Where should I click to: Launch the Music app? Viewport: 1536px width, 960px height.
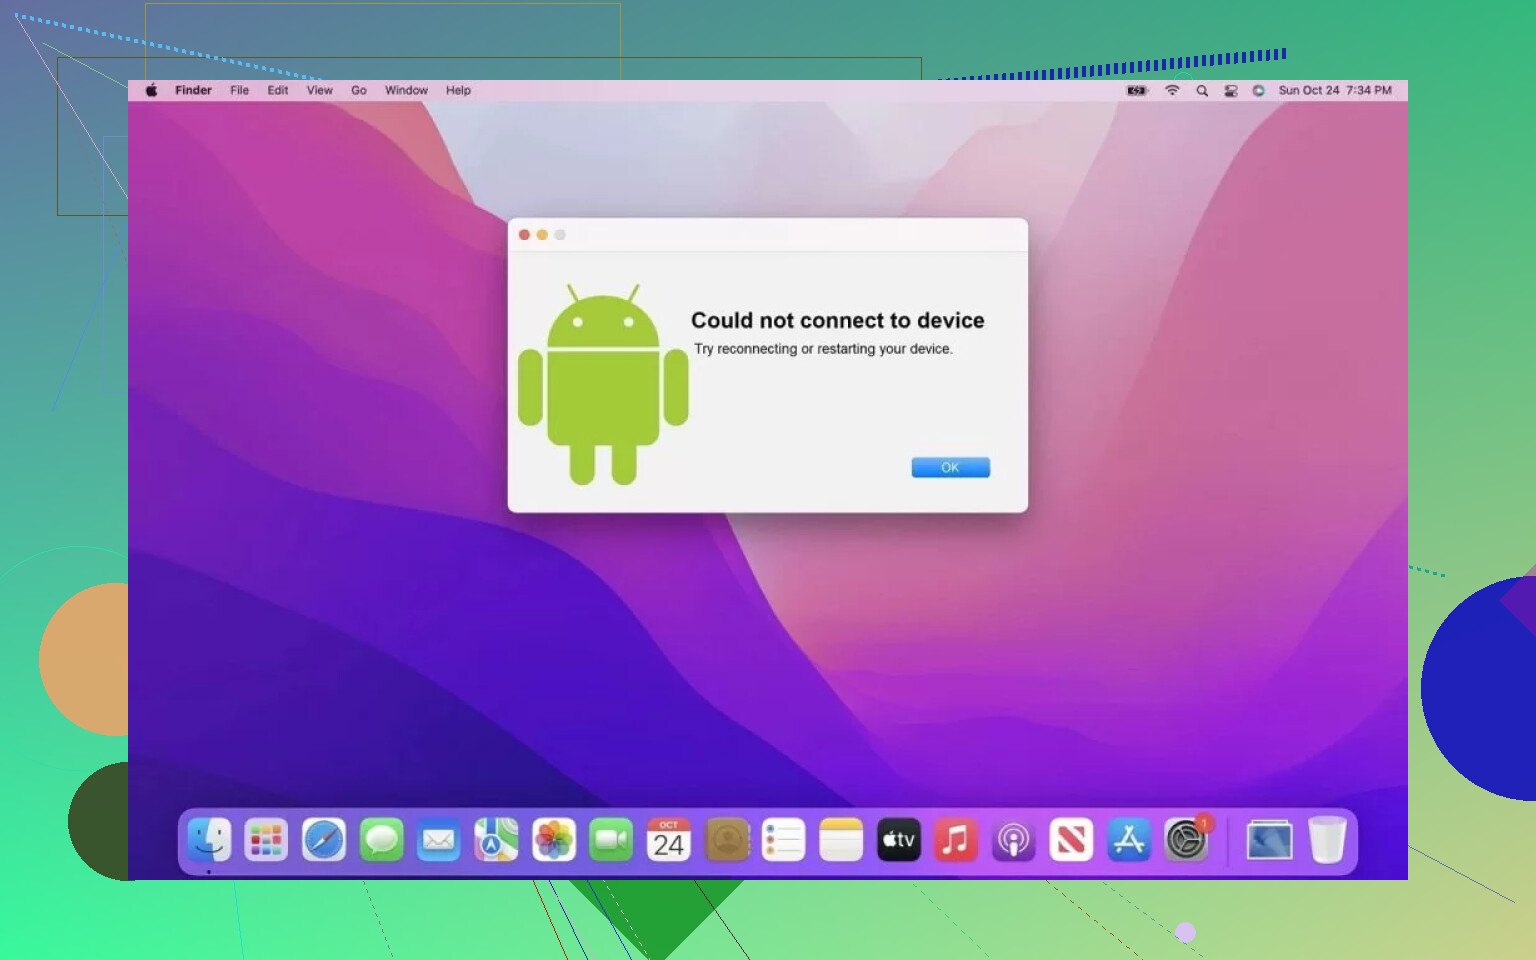[x=956, y=840]
